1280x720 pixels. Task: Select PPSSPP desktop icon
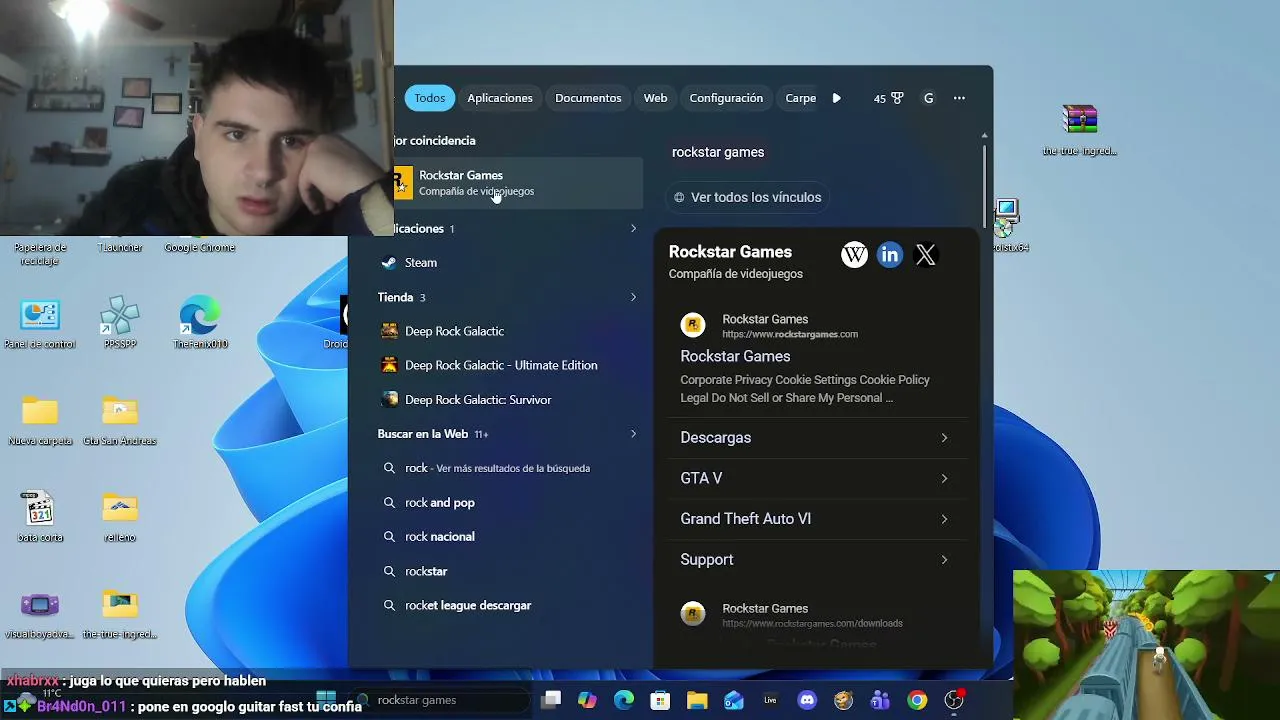tap(120, 323)
